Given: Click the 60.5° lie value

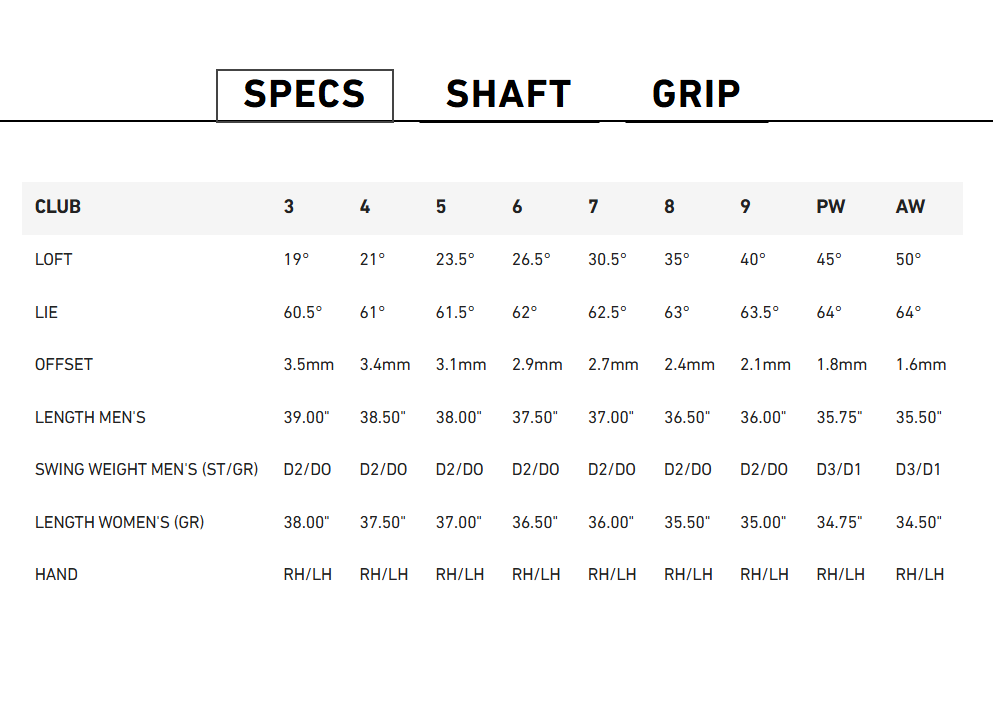Looking at the screenshot, I should click(x=303, y=313).
